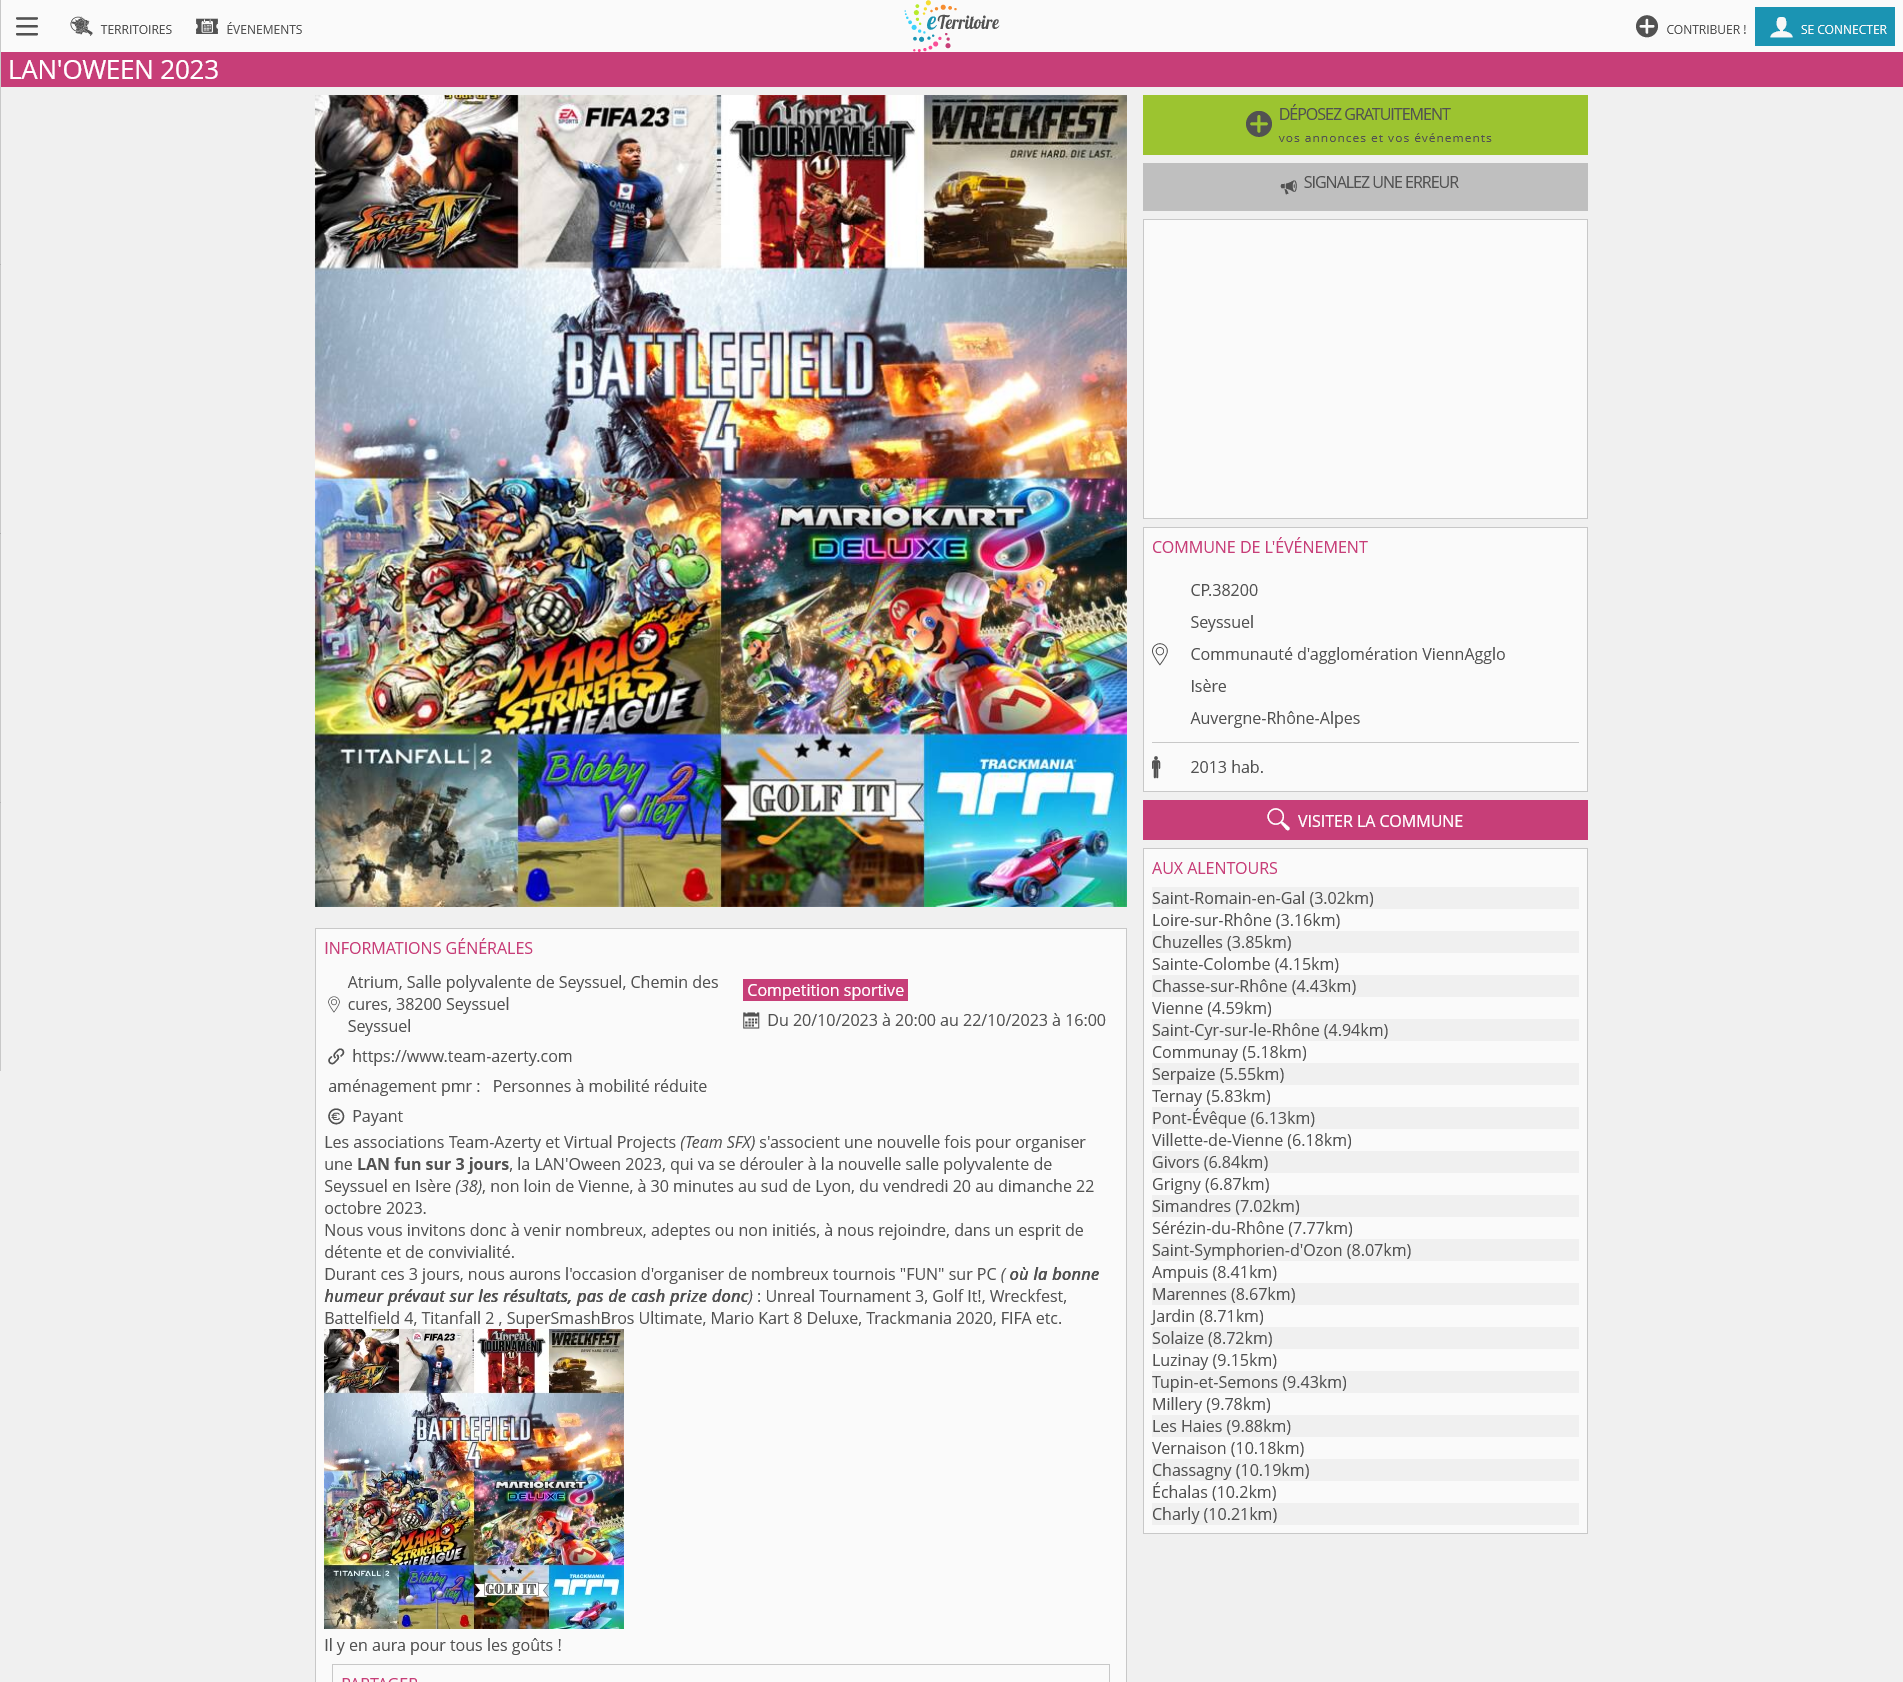Click the eTerritoire logo

(952, 26)
